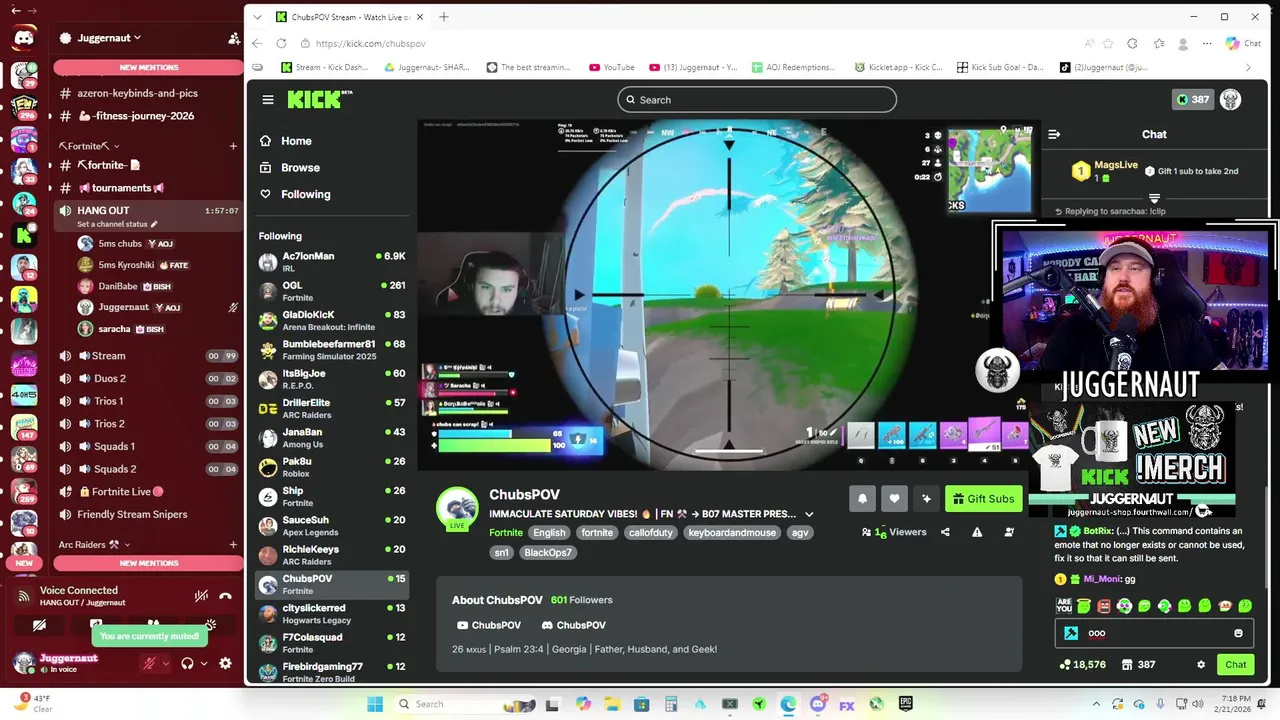This screenshot has height=720, width=1280.
Task: Open emoji picker in chat input
Action: 1238,633
